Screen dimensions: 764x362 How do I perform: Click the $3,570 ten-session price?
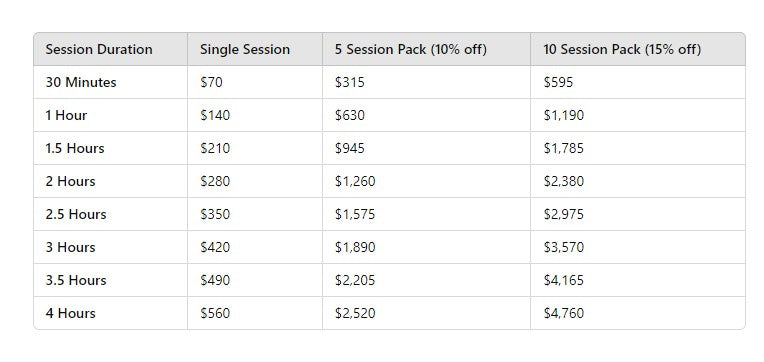point(563,248)
